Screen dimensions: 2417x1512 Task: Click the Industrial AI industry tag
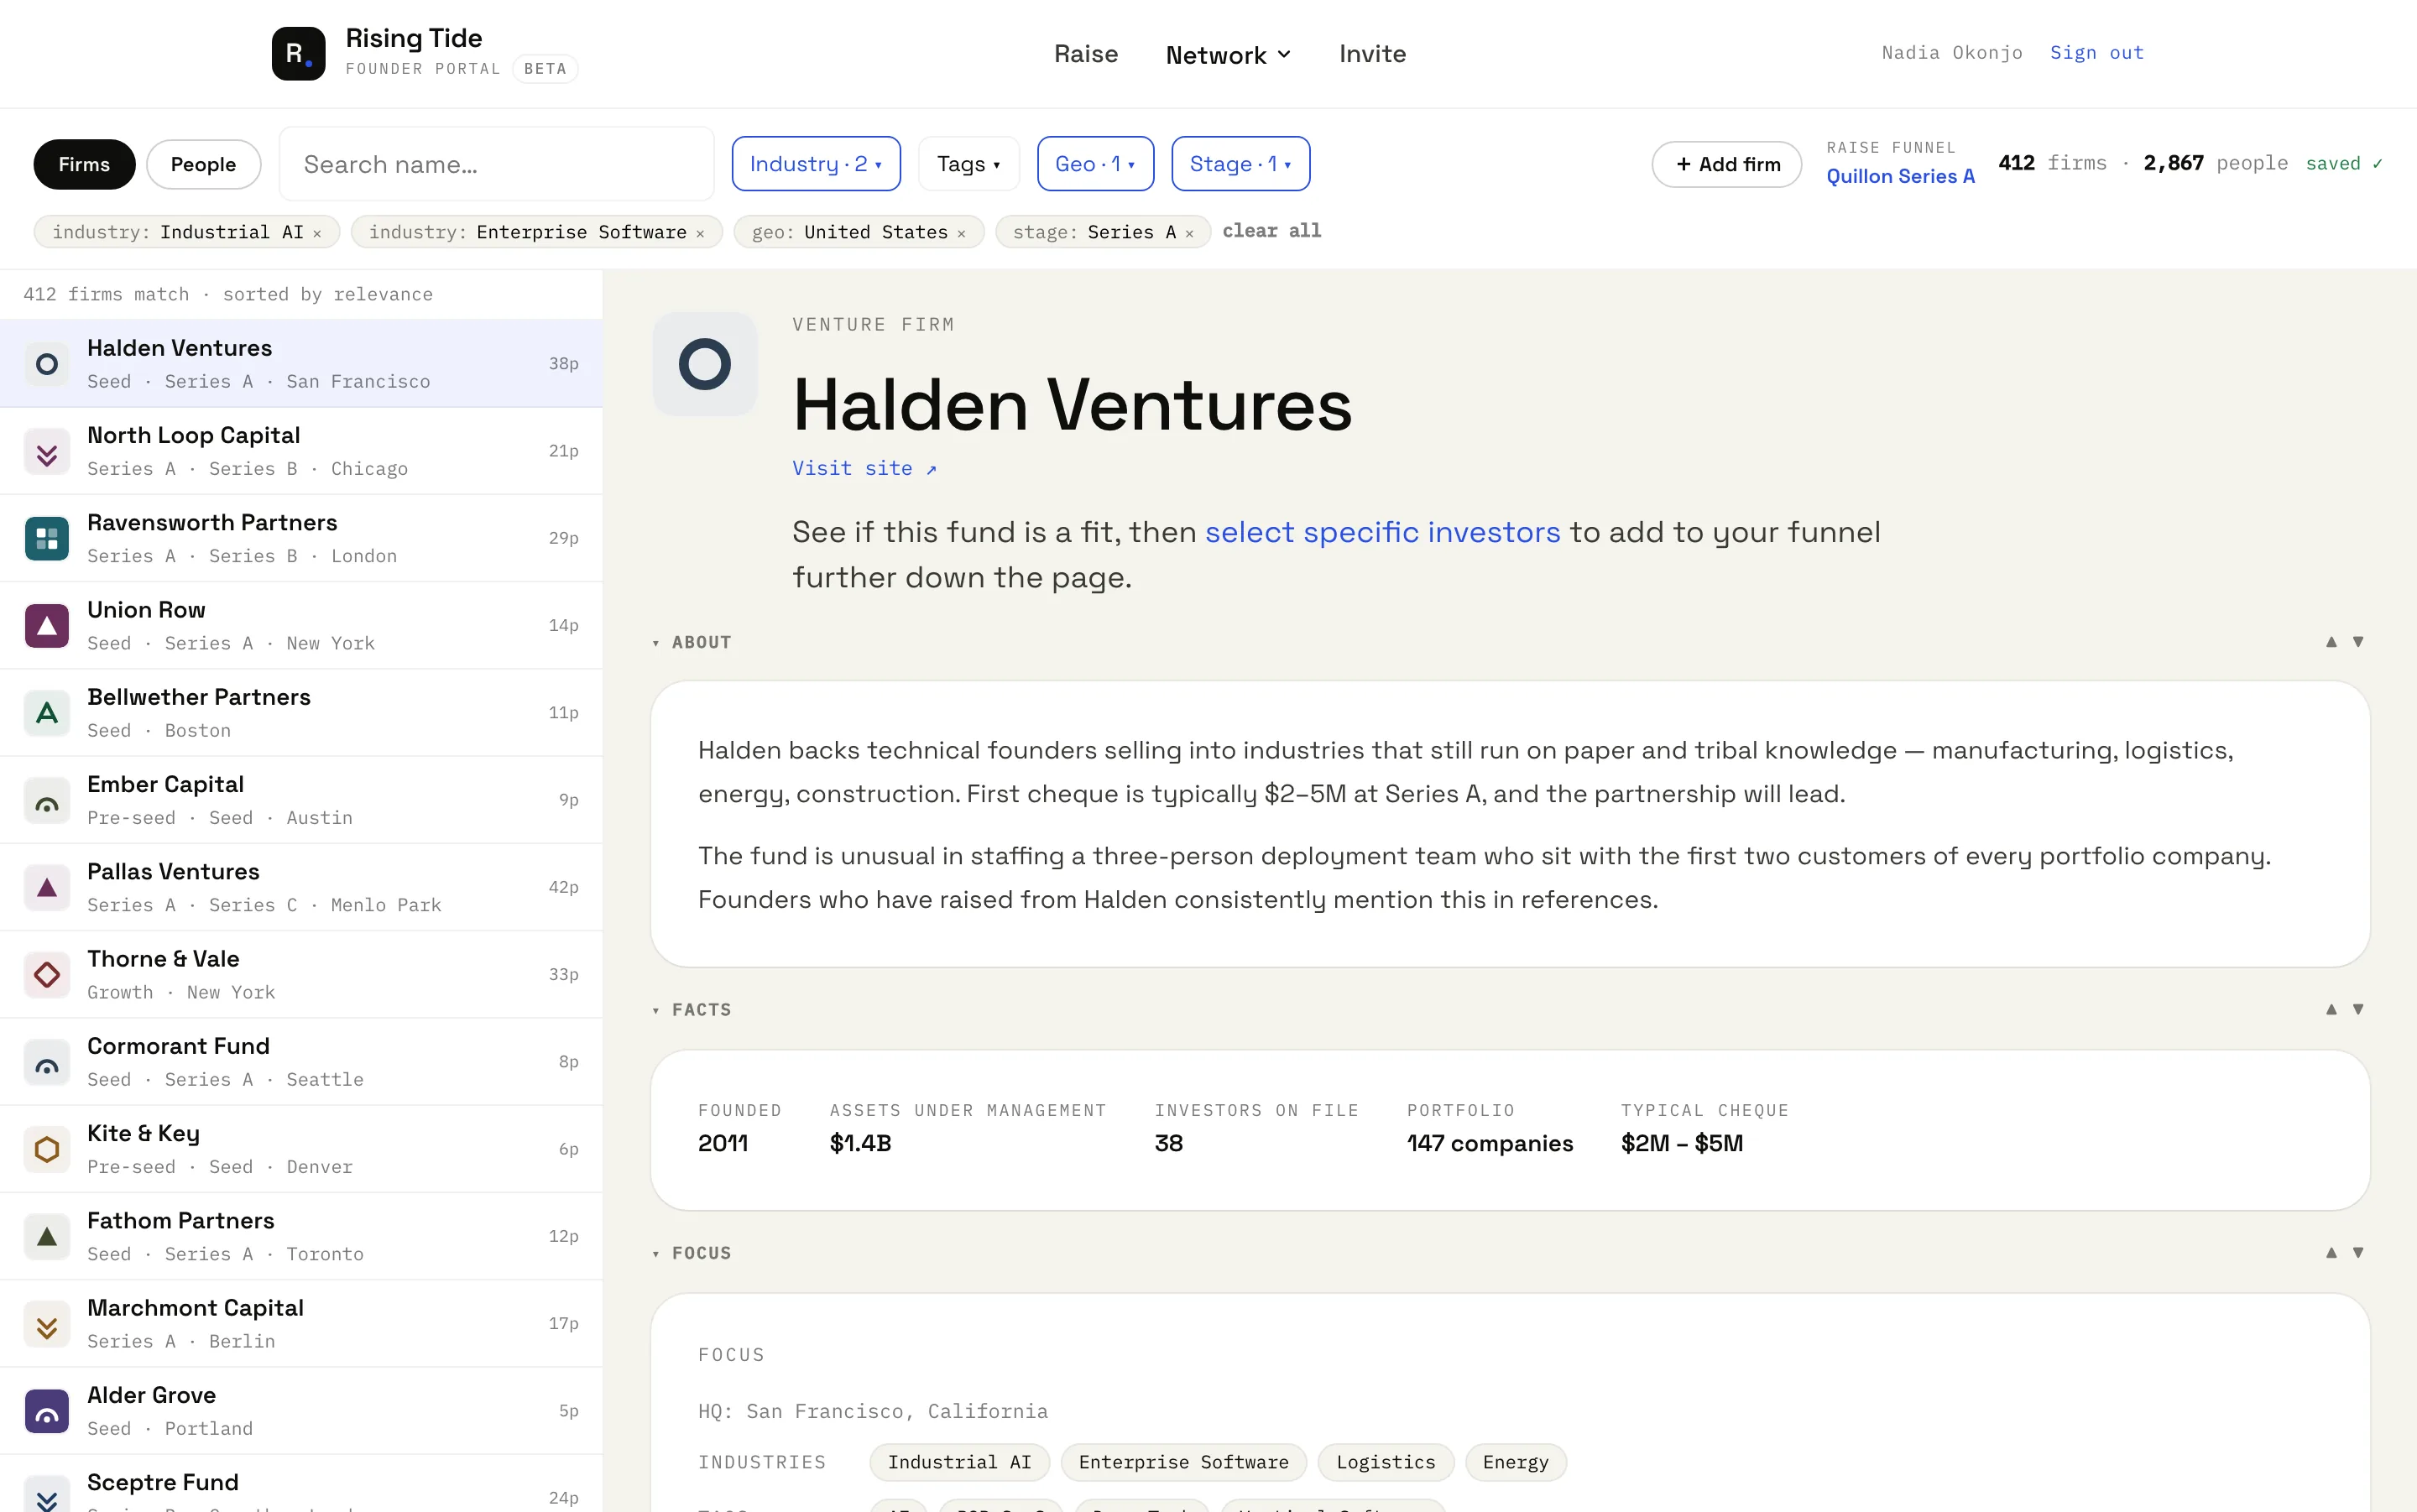(x=959, y=1462)
